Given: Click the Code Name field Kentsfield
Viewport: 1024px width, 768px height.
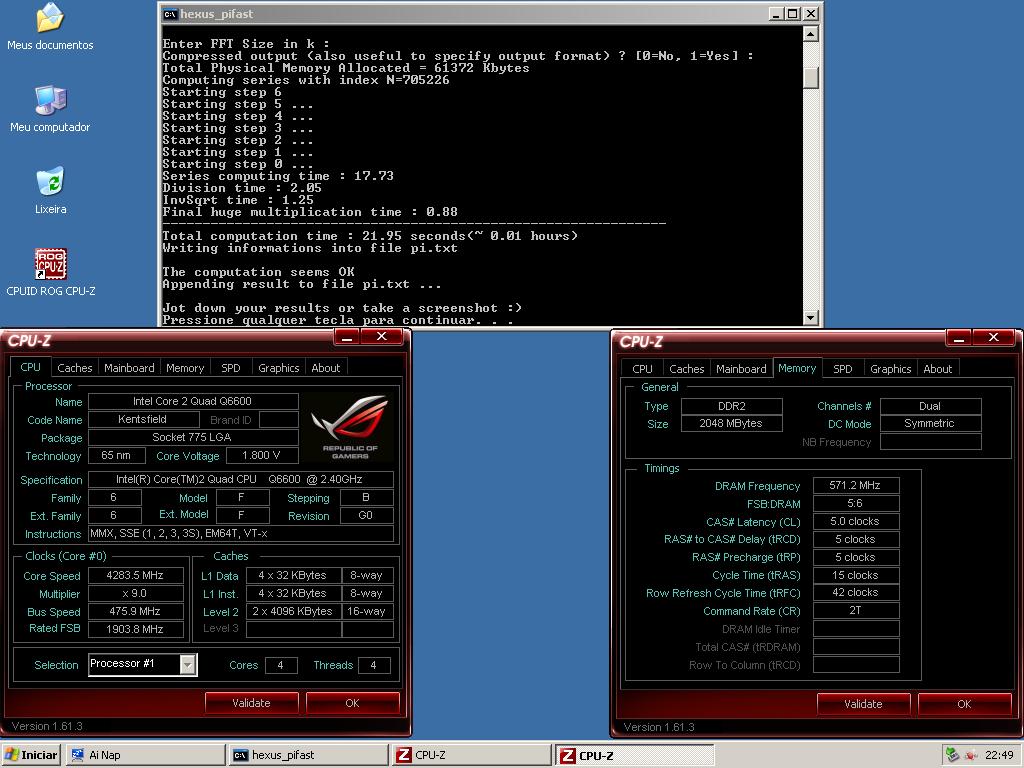Looking at the screenshot, I should point(142,419).
